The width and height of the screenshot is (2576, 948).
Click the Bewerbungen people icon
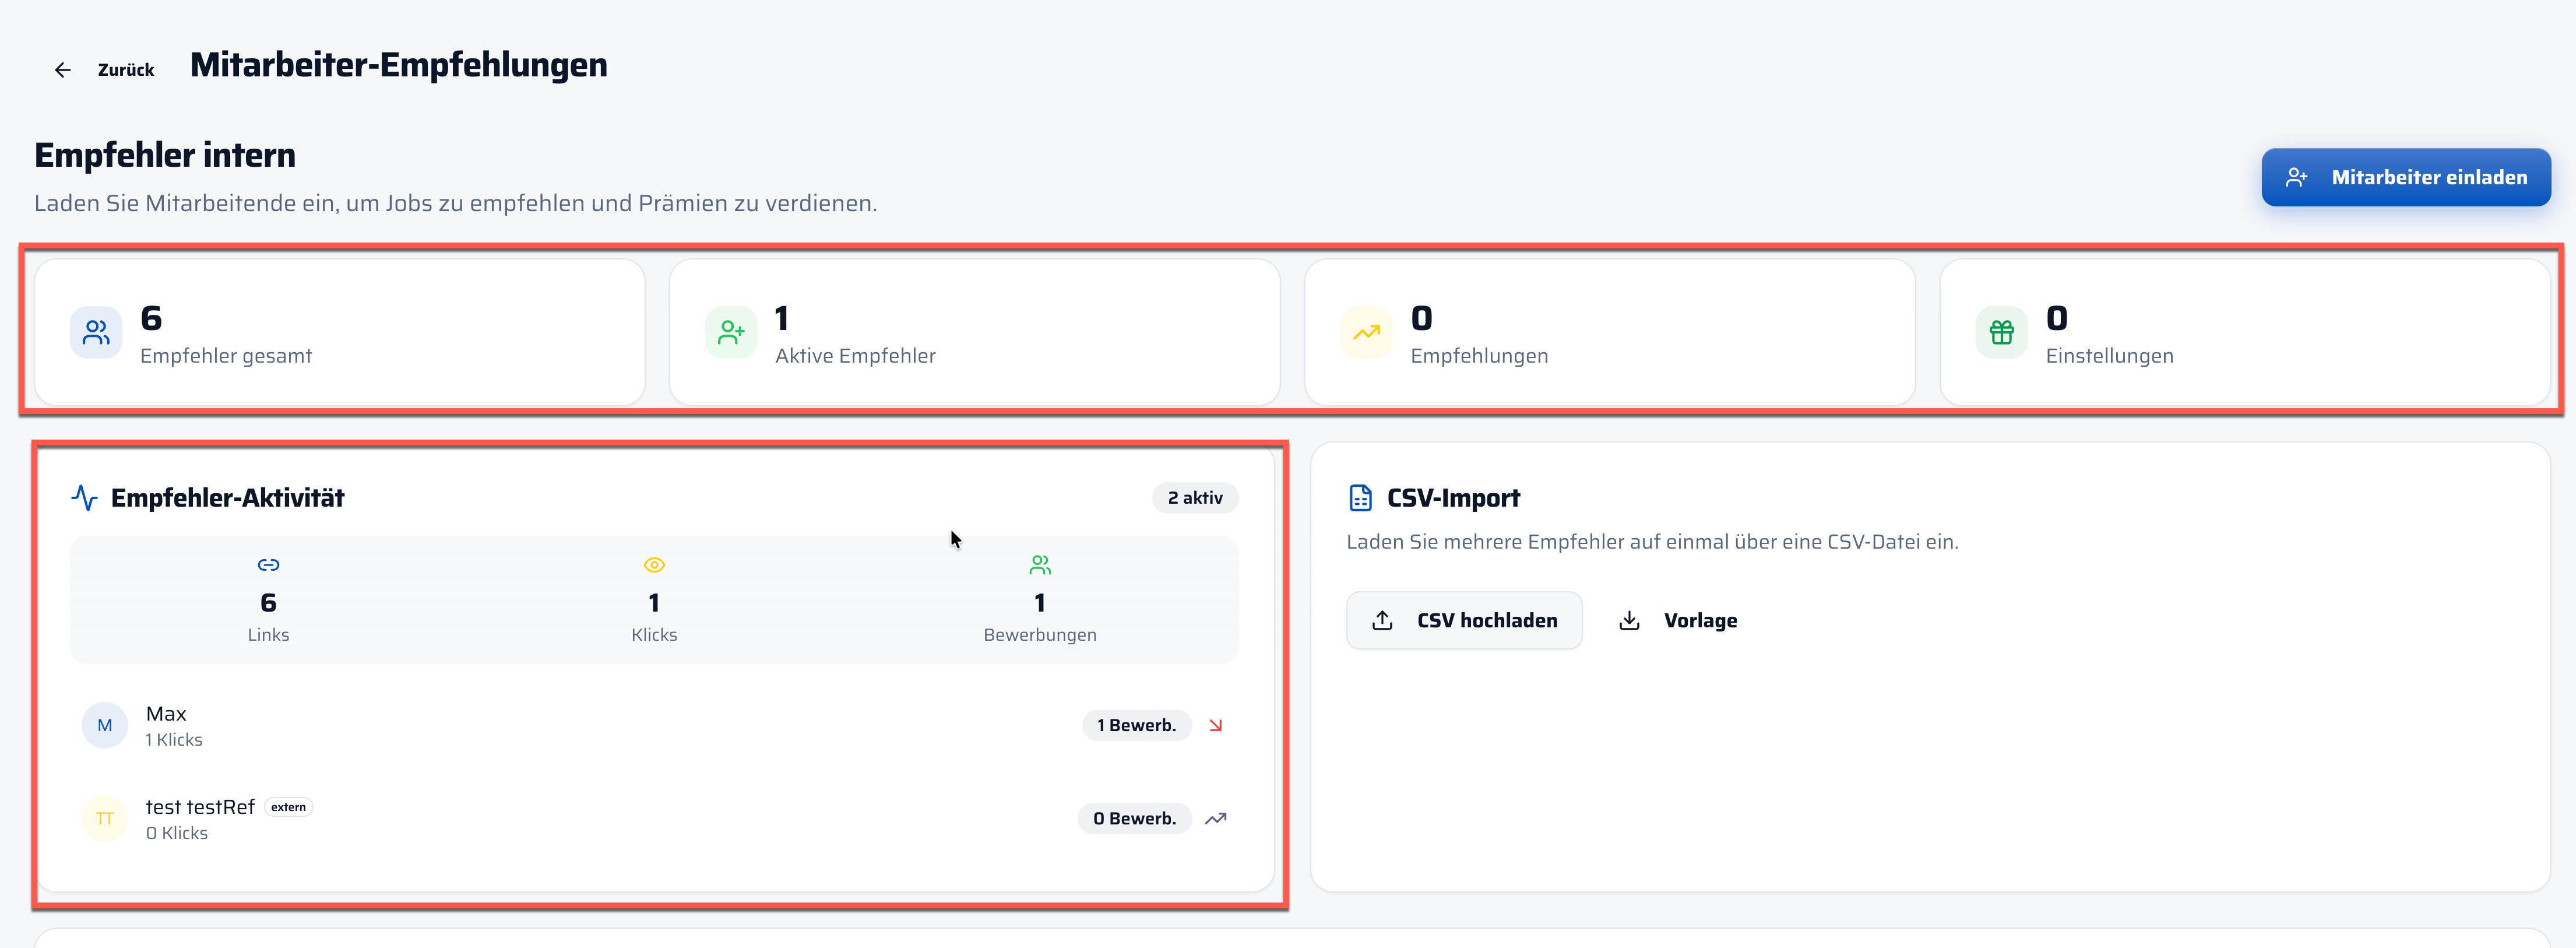point(1040,565)
